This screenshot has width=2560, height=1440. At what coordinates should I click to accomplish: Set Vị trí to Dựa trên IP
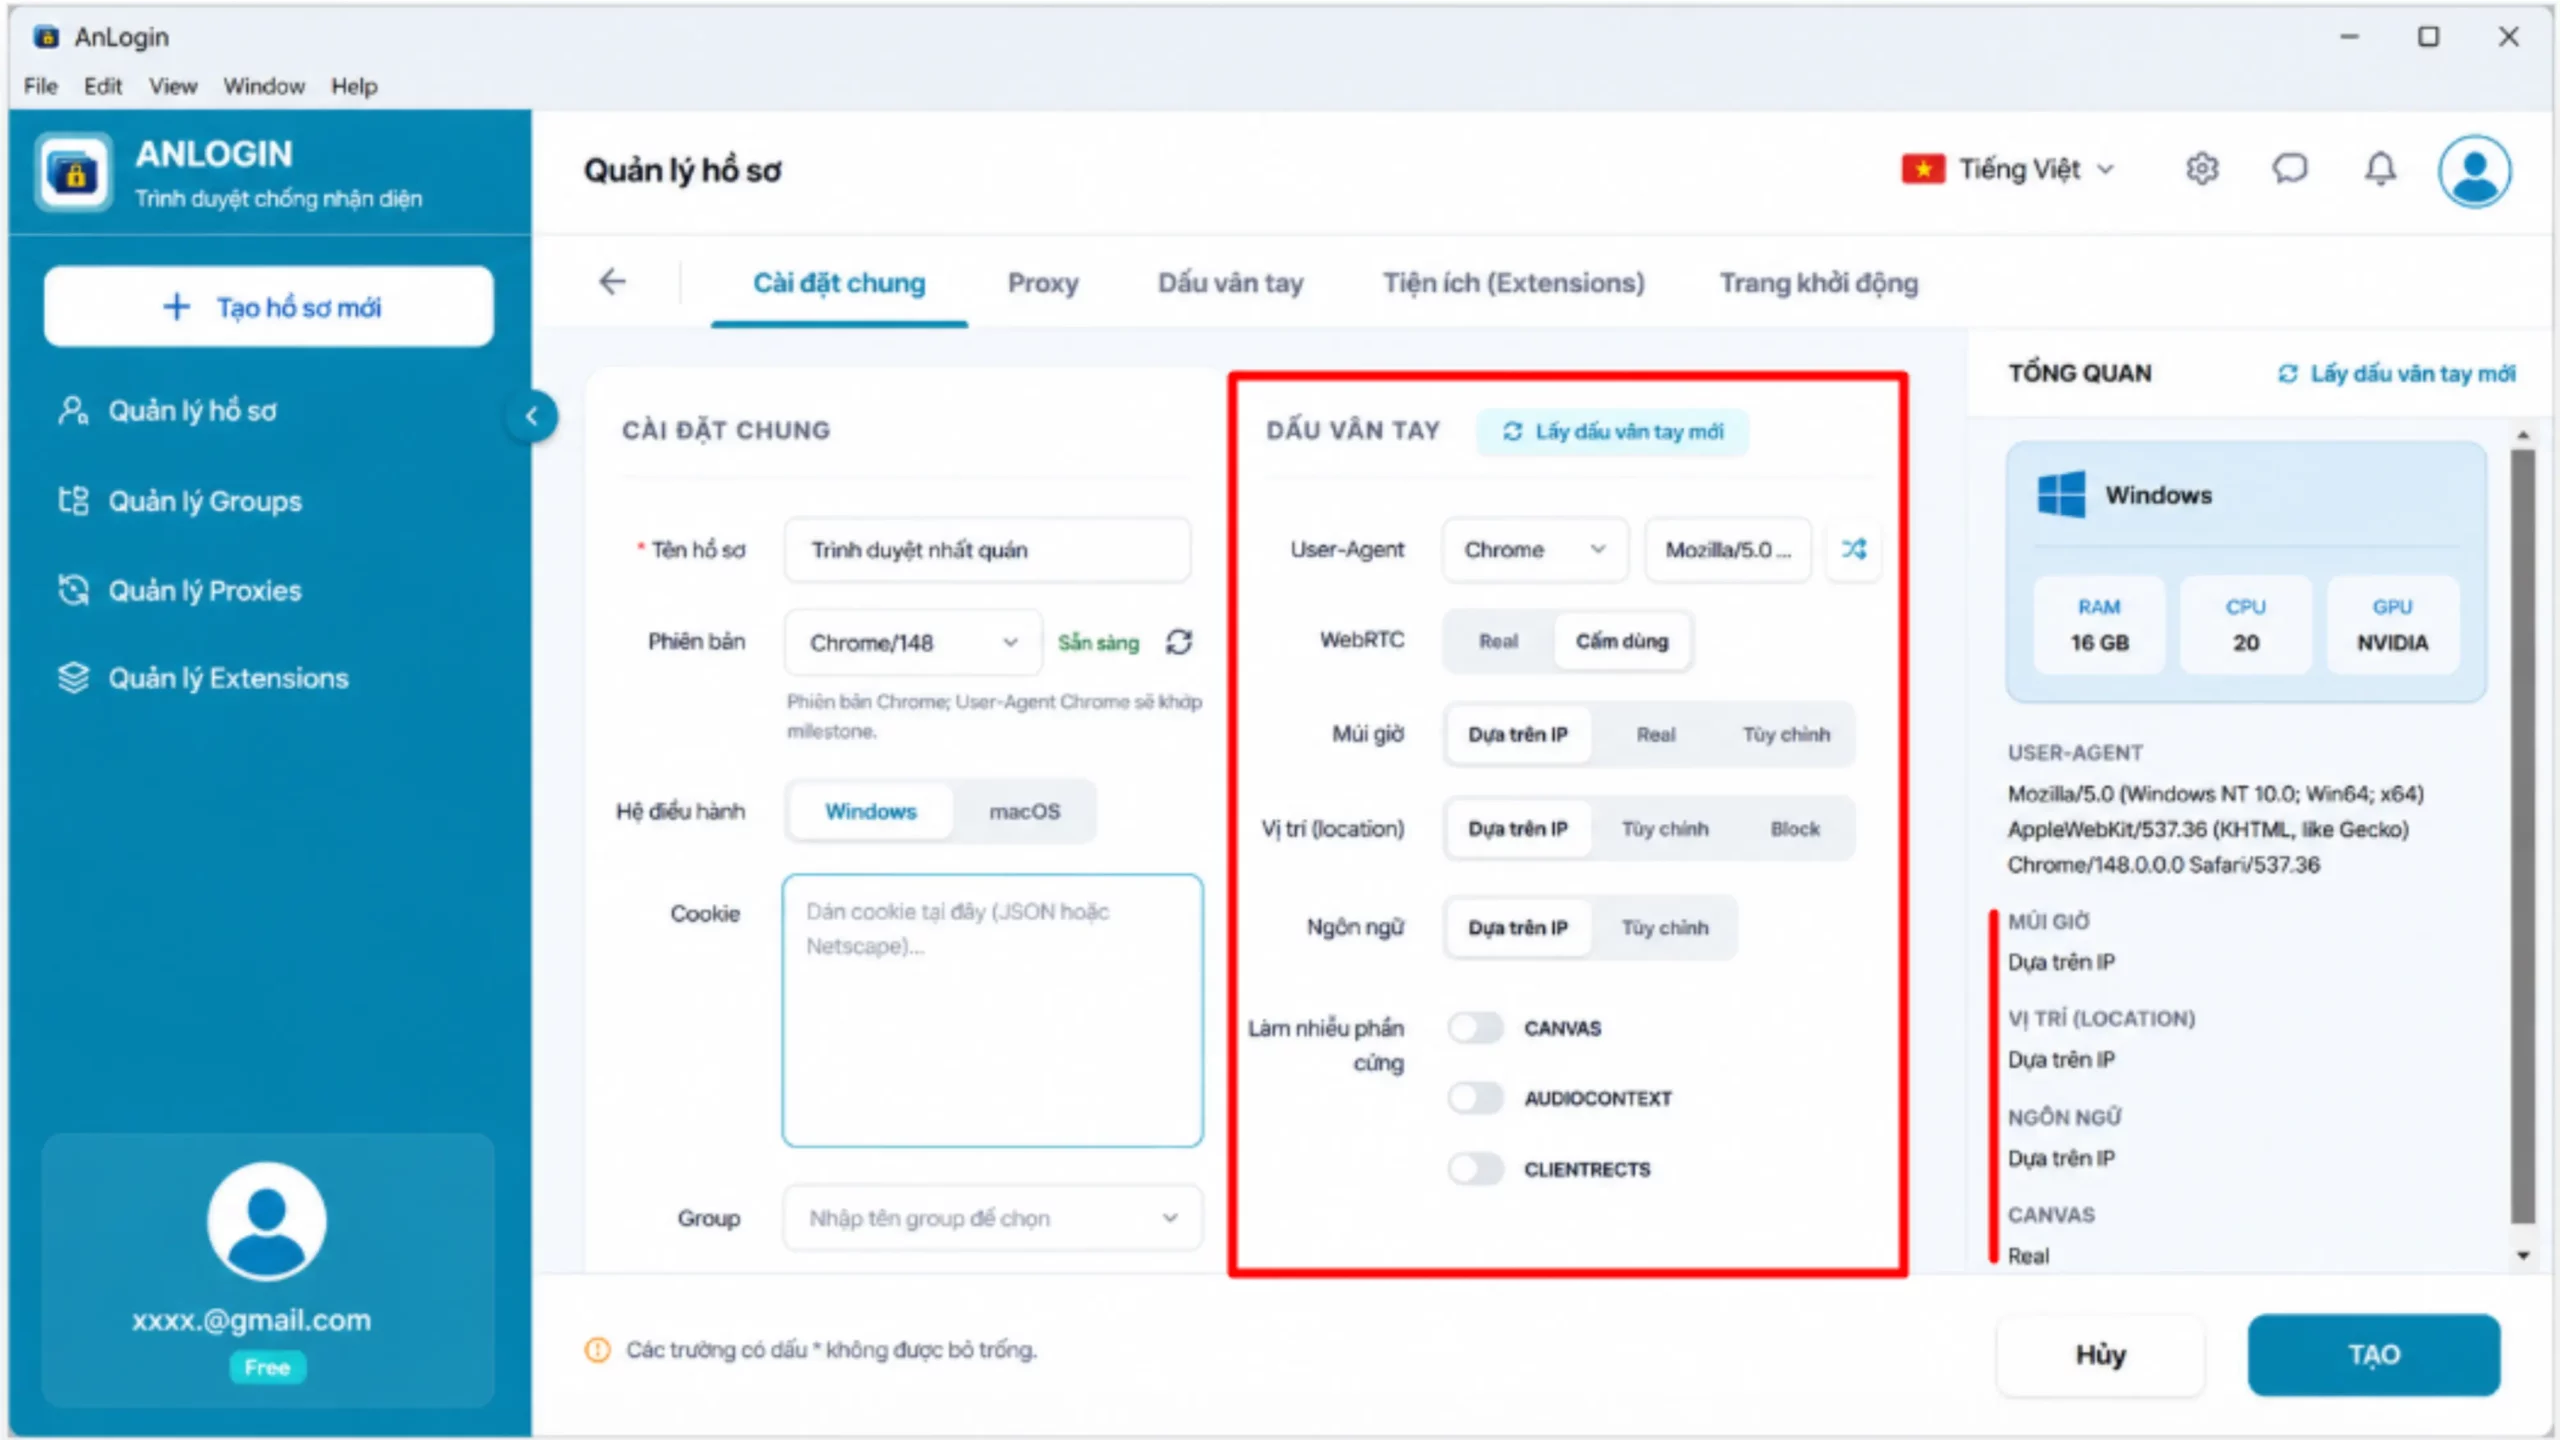[x=1518, y=829]
